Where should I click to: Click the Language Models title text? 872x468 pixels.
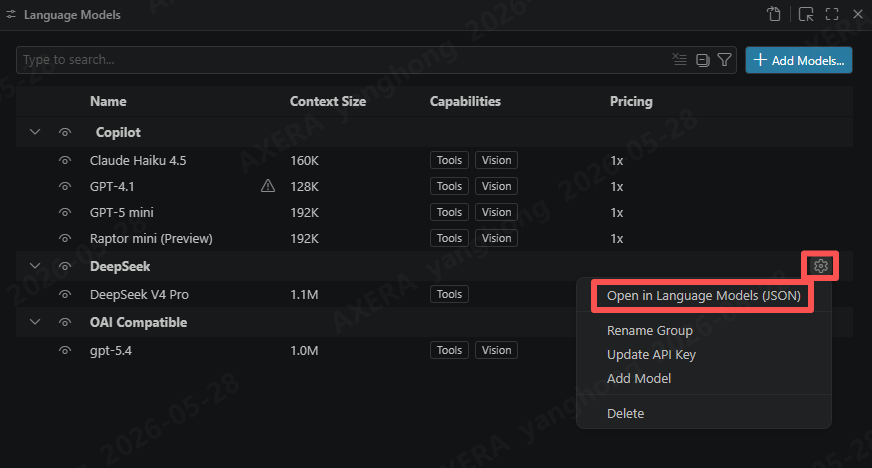coord(72,15)
